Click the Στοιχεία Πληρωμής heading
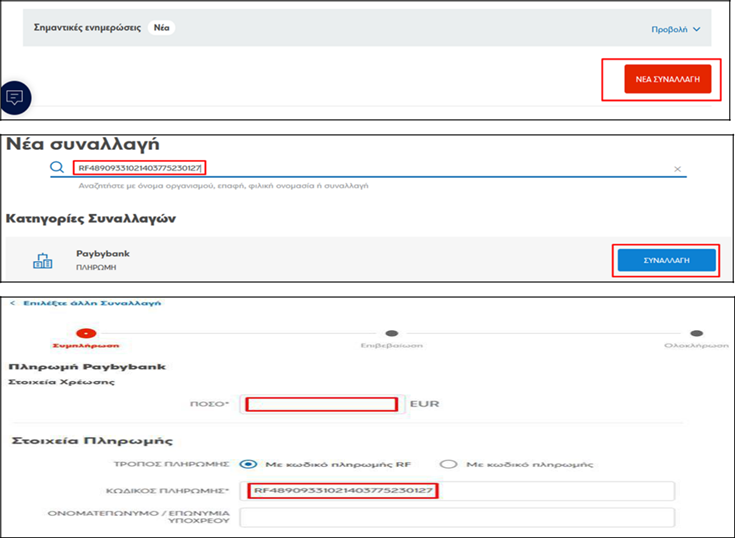The height and width of the screenshot is (539, 736). click(92, 441)
